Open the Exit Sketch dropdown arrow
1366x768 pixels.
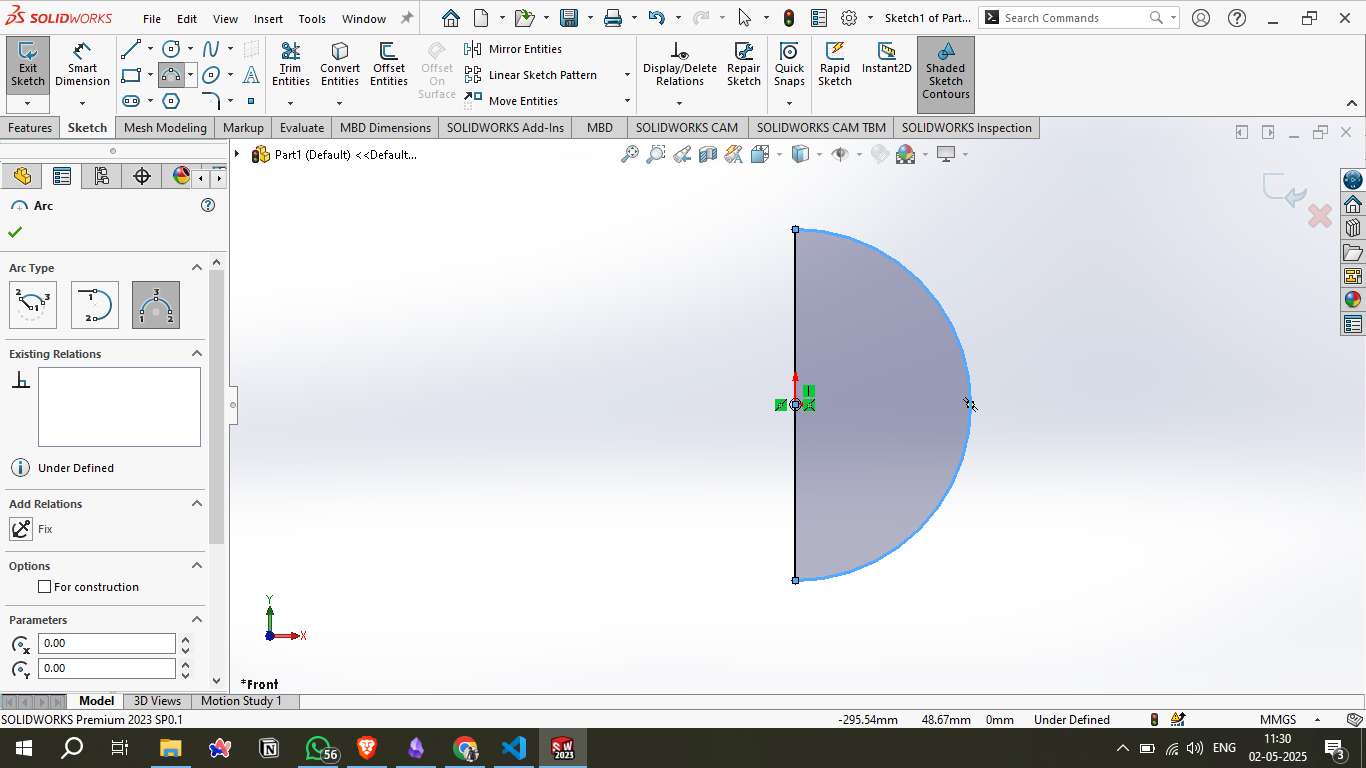27,103
